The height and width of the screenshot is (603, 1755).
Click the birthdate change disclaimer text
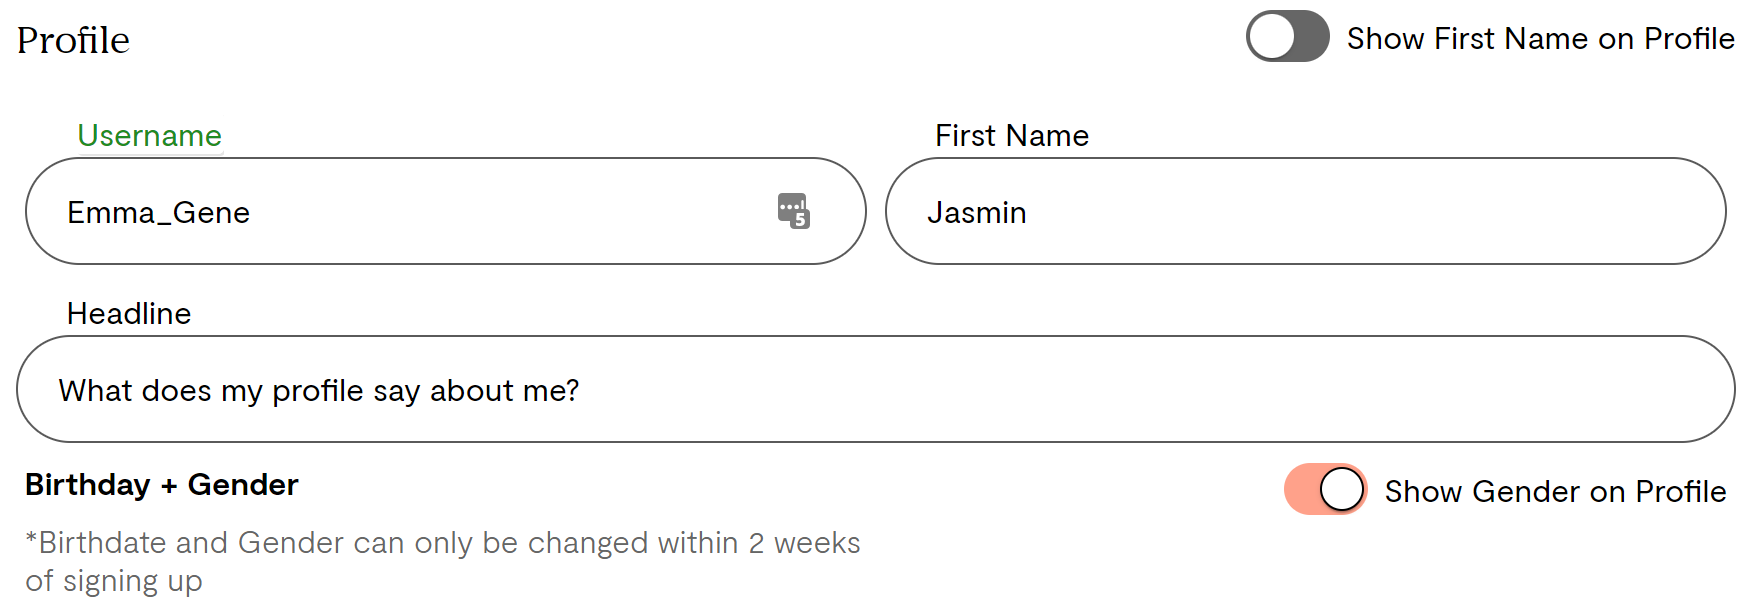440,560
